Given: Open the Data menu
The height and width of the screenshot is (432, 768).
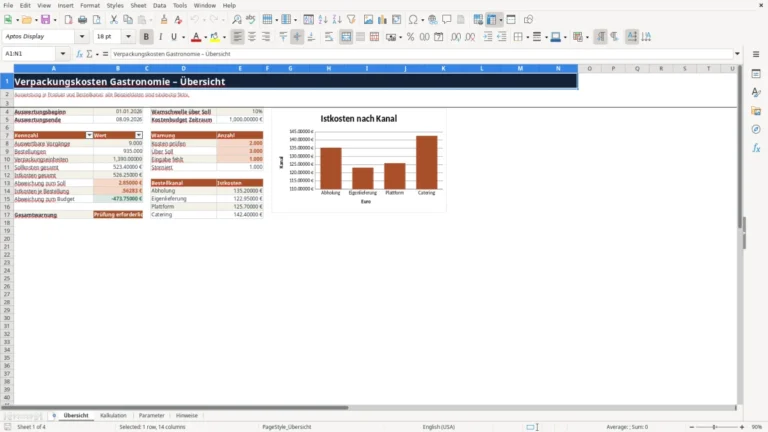Looking at the screenshot, I should (x=159, y=5).
